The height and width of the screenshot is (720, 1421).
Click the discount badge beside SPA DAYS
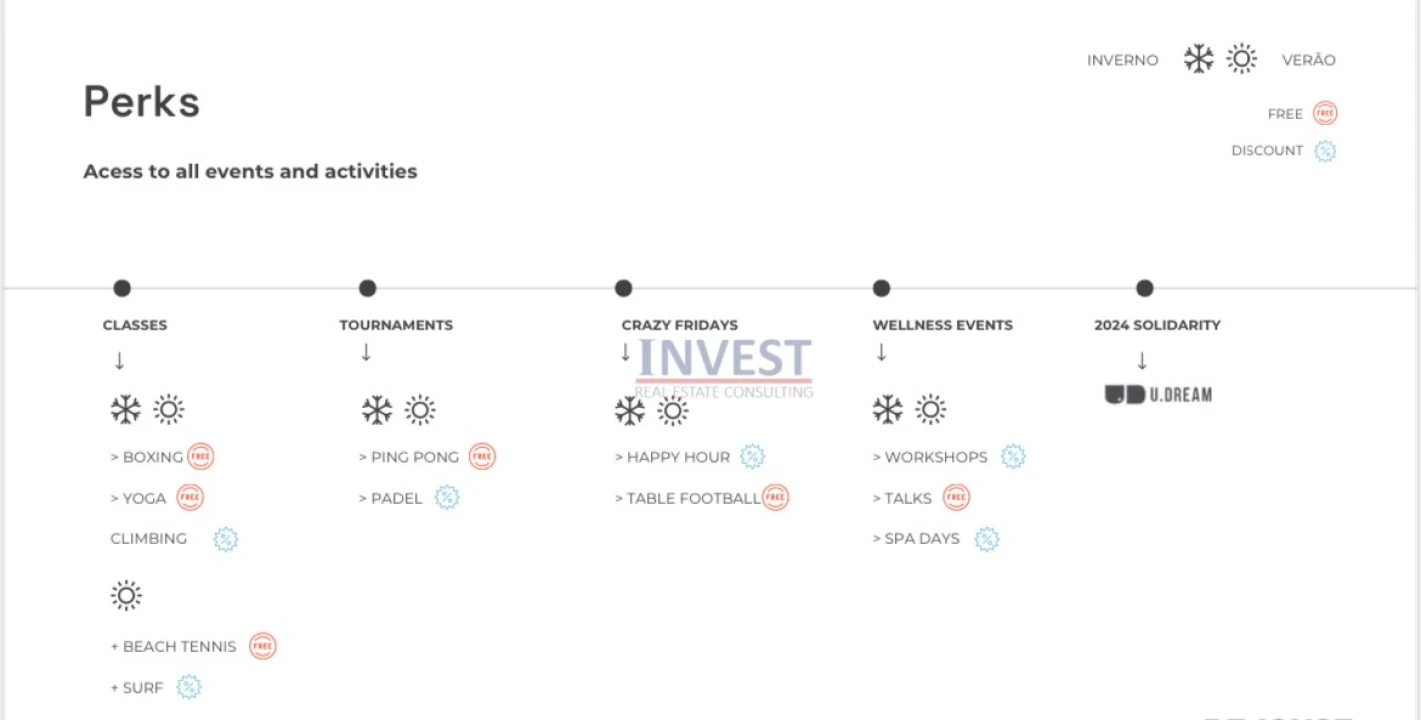[987, 539]
